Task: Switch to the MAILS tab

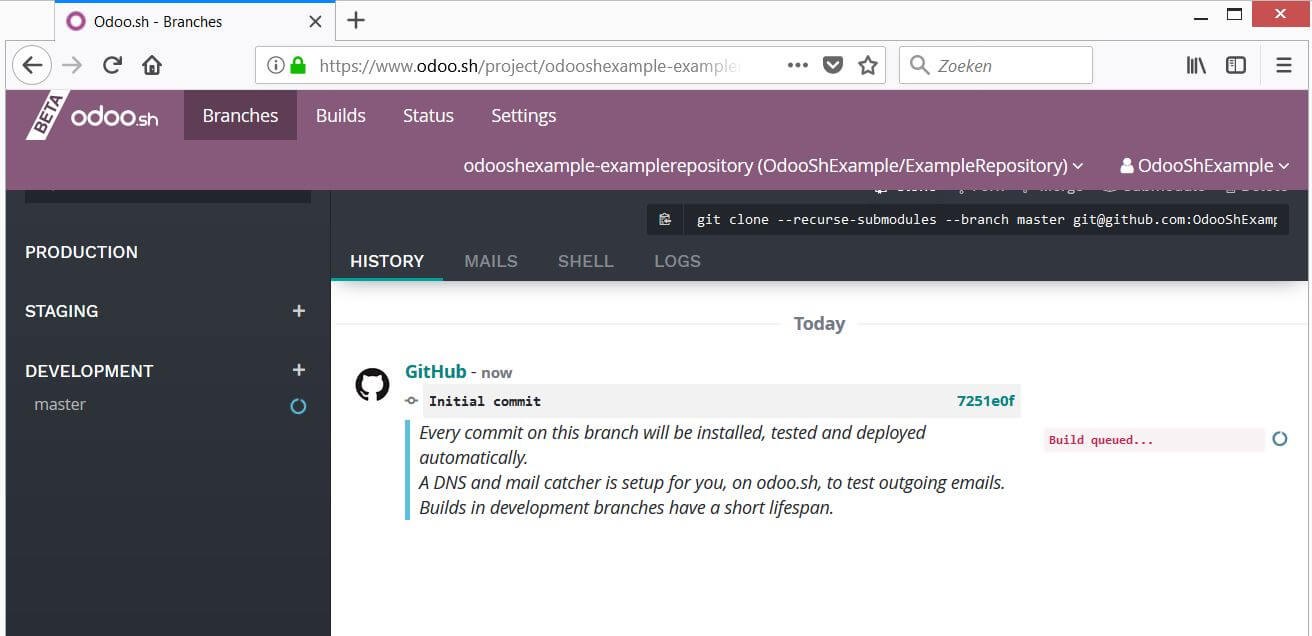Action: [491, 261]
